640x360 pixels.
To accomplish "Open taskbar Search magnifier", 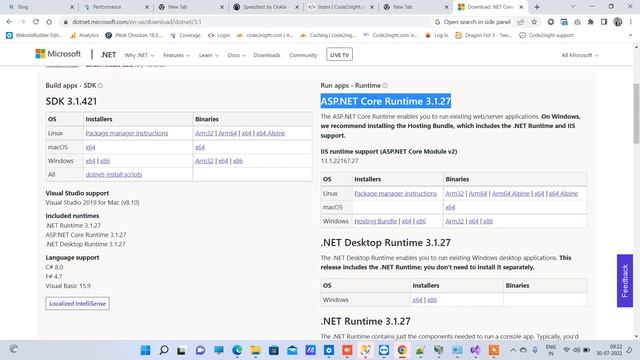I will tap(164, 350).
